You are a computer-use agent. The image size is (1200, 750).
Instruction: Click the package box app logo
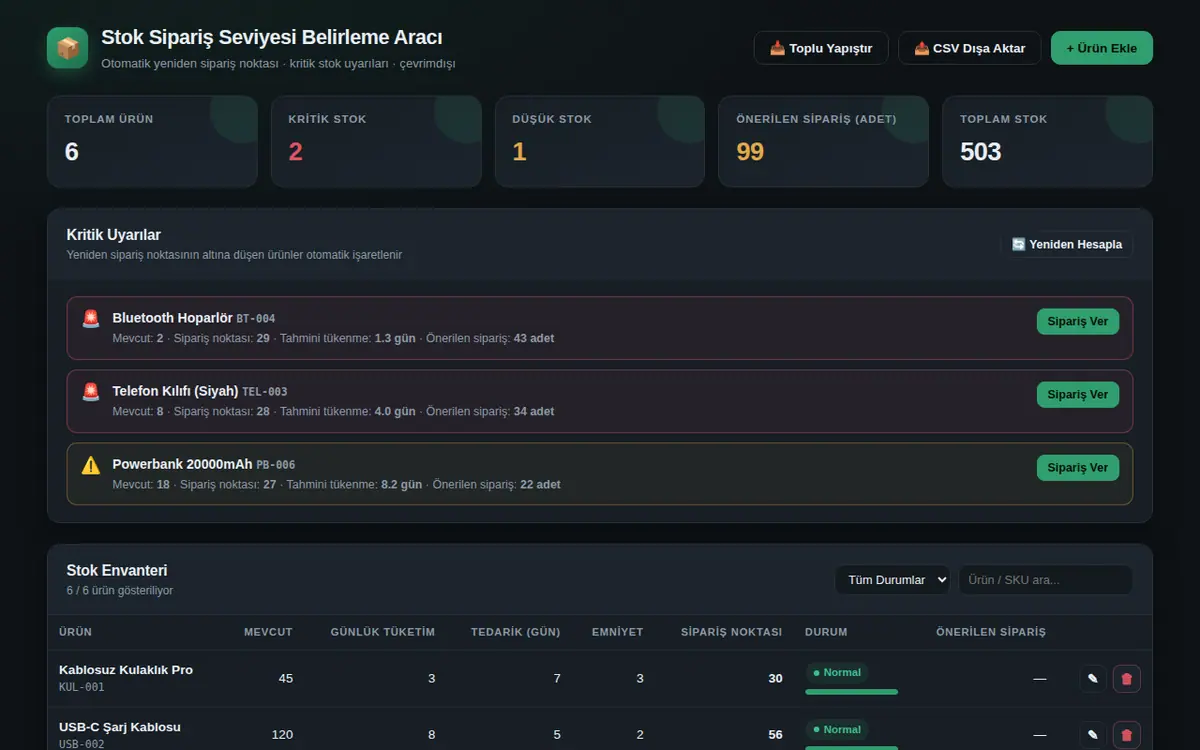click(68, 48)
